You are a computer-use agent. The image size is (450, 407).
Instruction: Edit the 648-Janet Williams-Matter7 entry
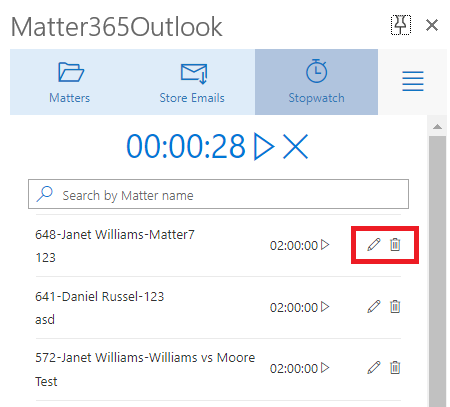coord(374,245)
